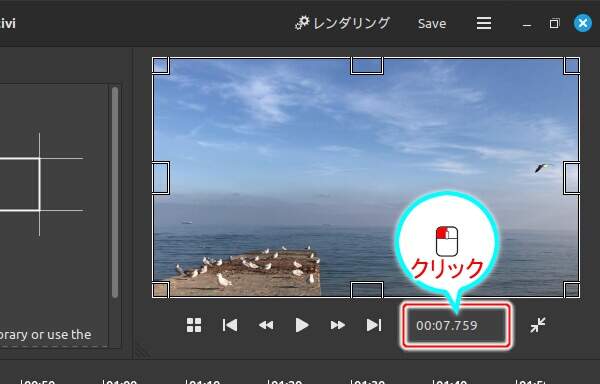Maximize the Pitivi window

coord(554,24)
